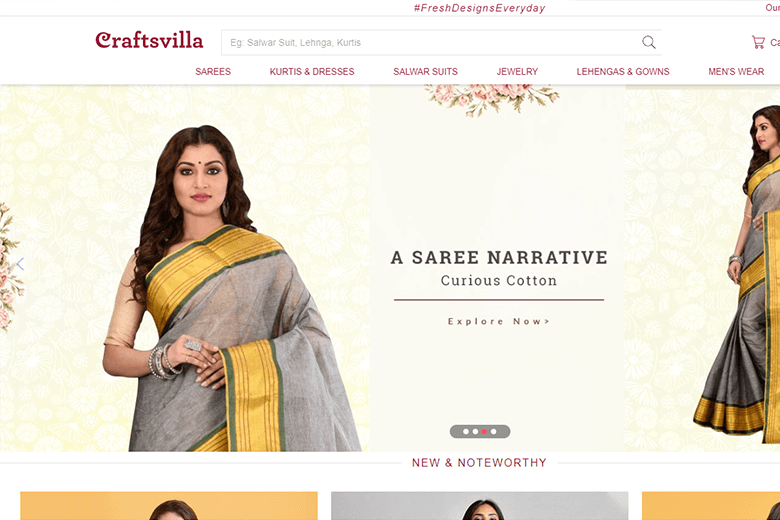Select the second carousel dot
The image size is (780, 520).
pos(475,431)
